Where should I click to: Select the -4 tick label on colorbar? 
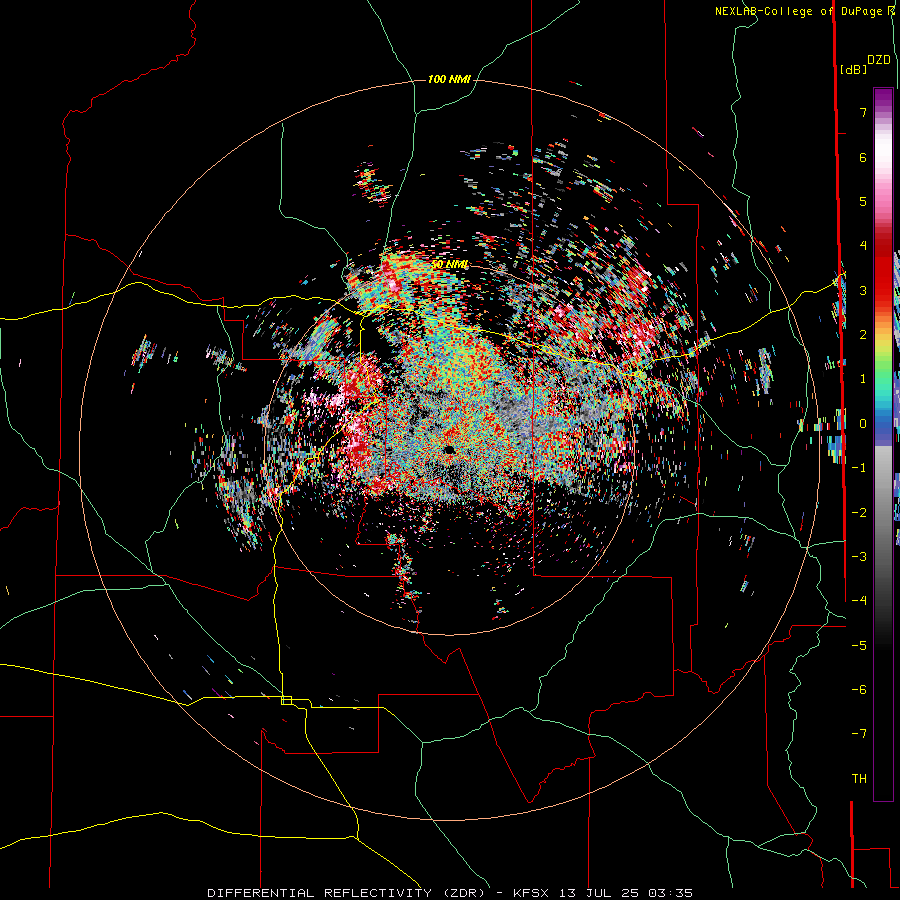pos(859,601)
